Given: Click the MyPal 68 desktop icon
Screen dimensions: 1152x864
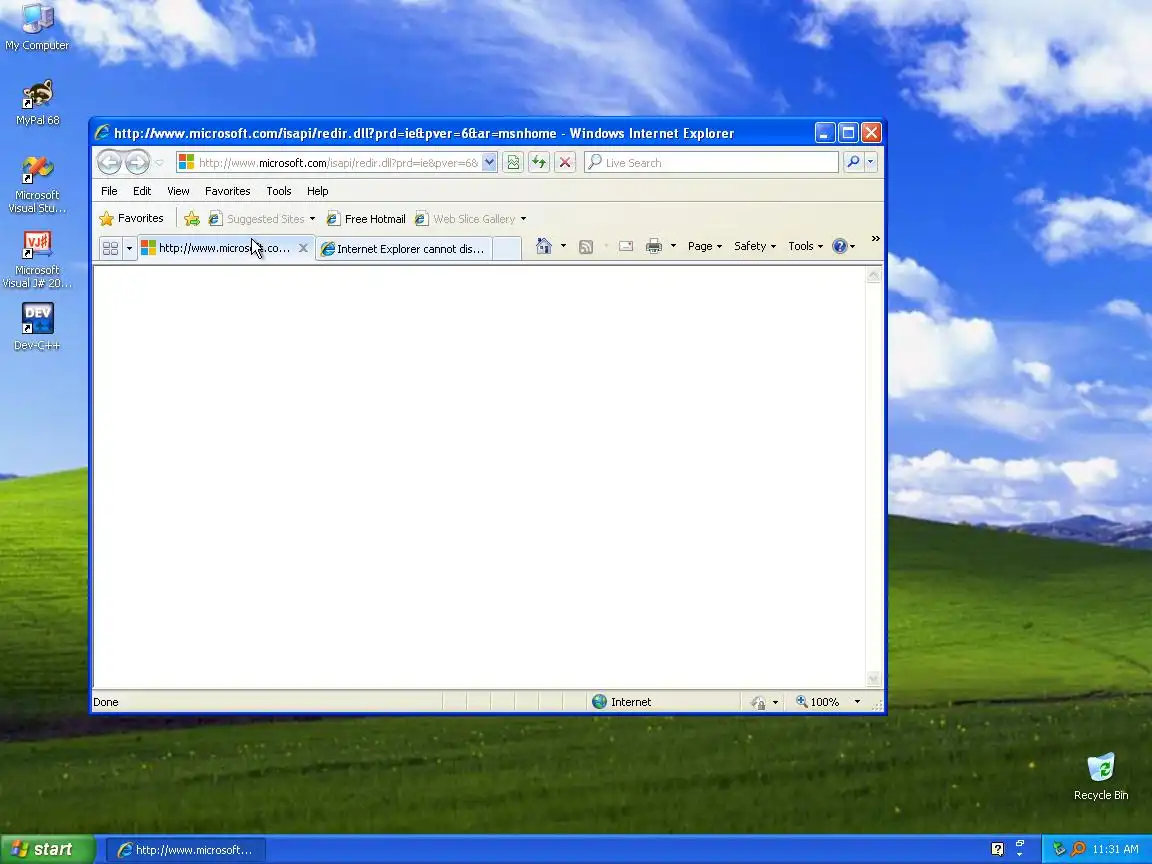Looking at the screenshot, I should tap(37, 103).
